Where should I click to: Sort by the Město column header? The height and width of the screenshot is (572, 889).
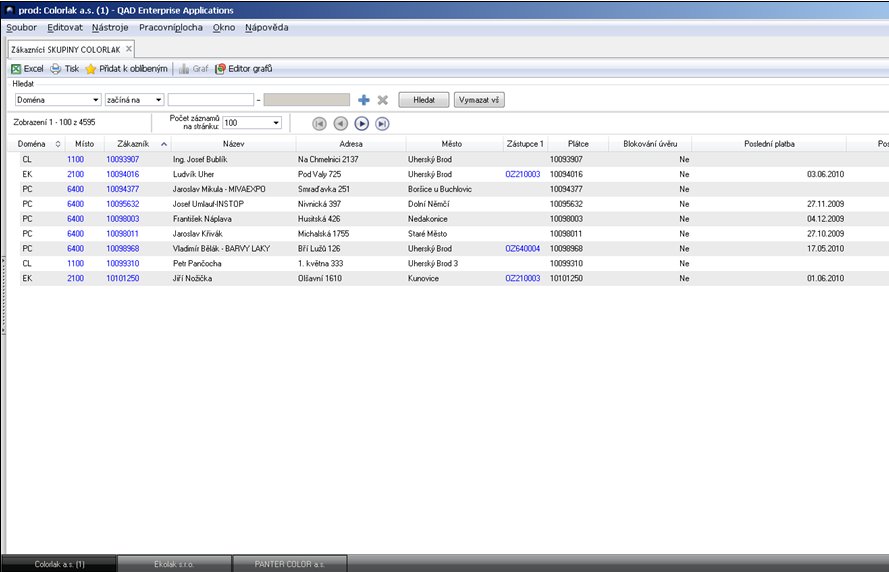tap(452, 144)
